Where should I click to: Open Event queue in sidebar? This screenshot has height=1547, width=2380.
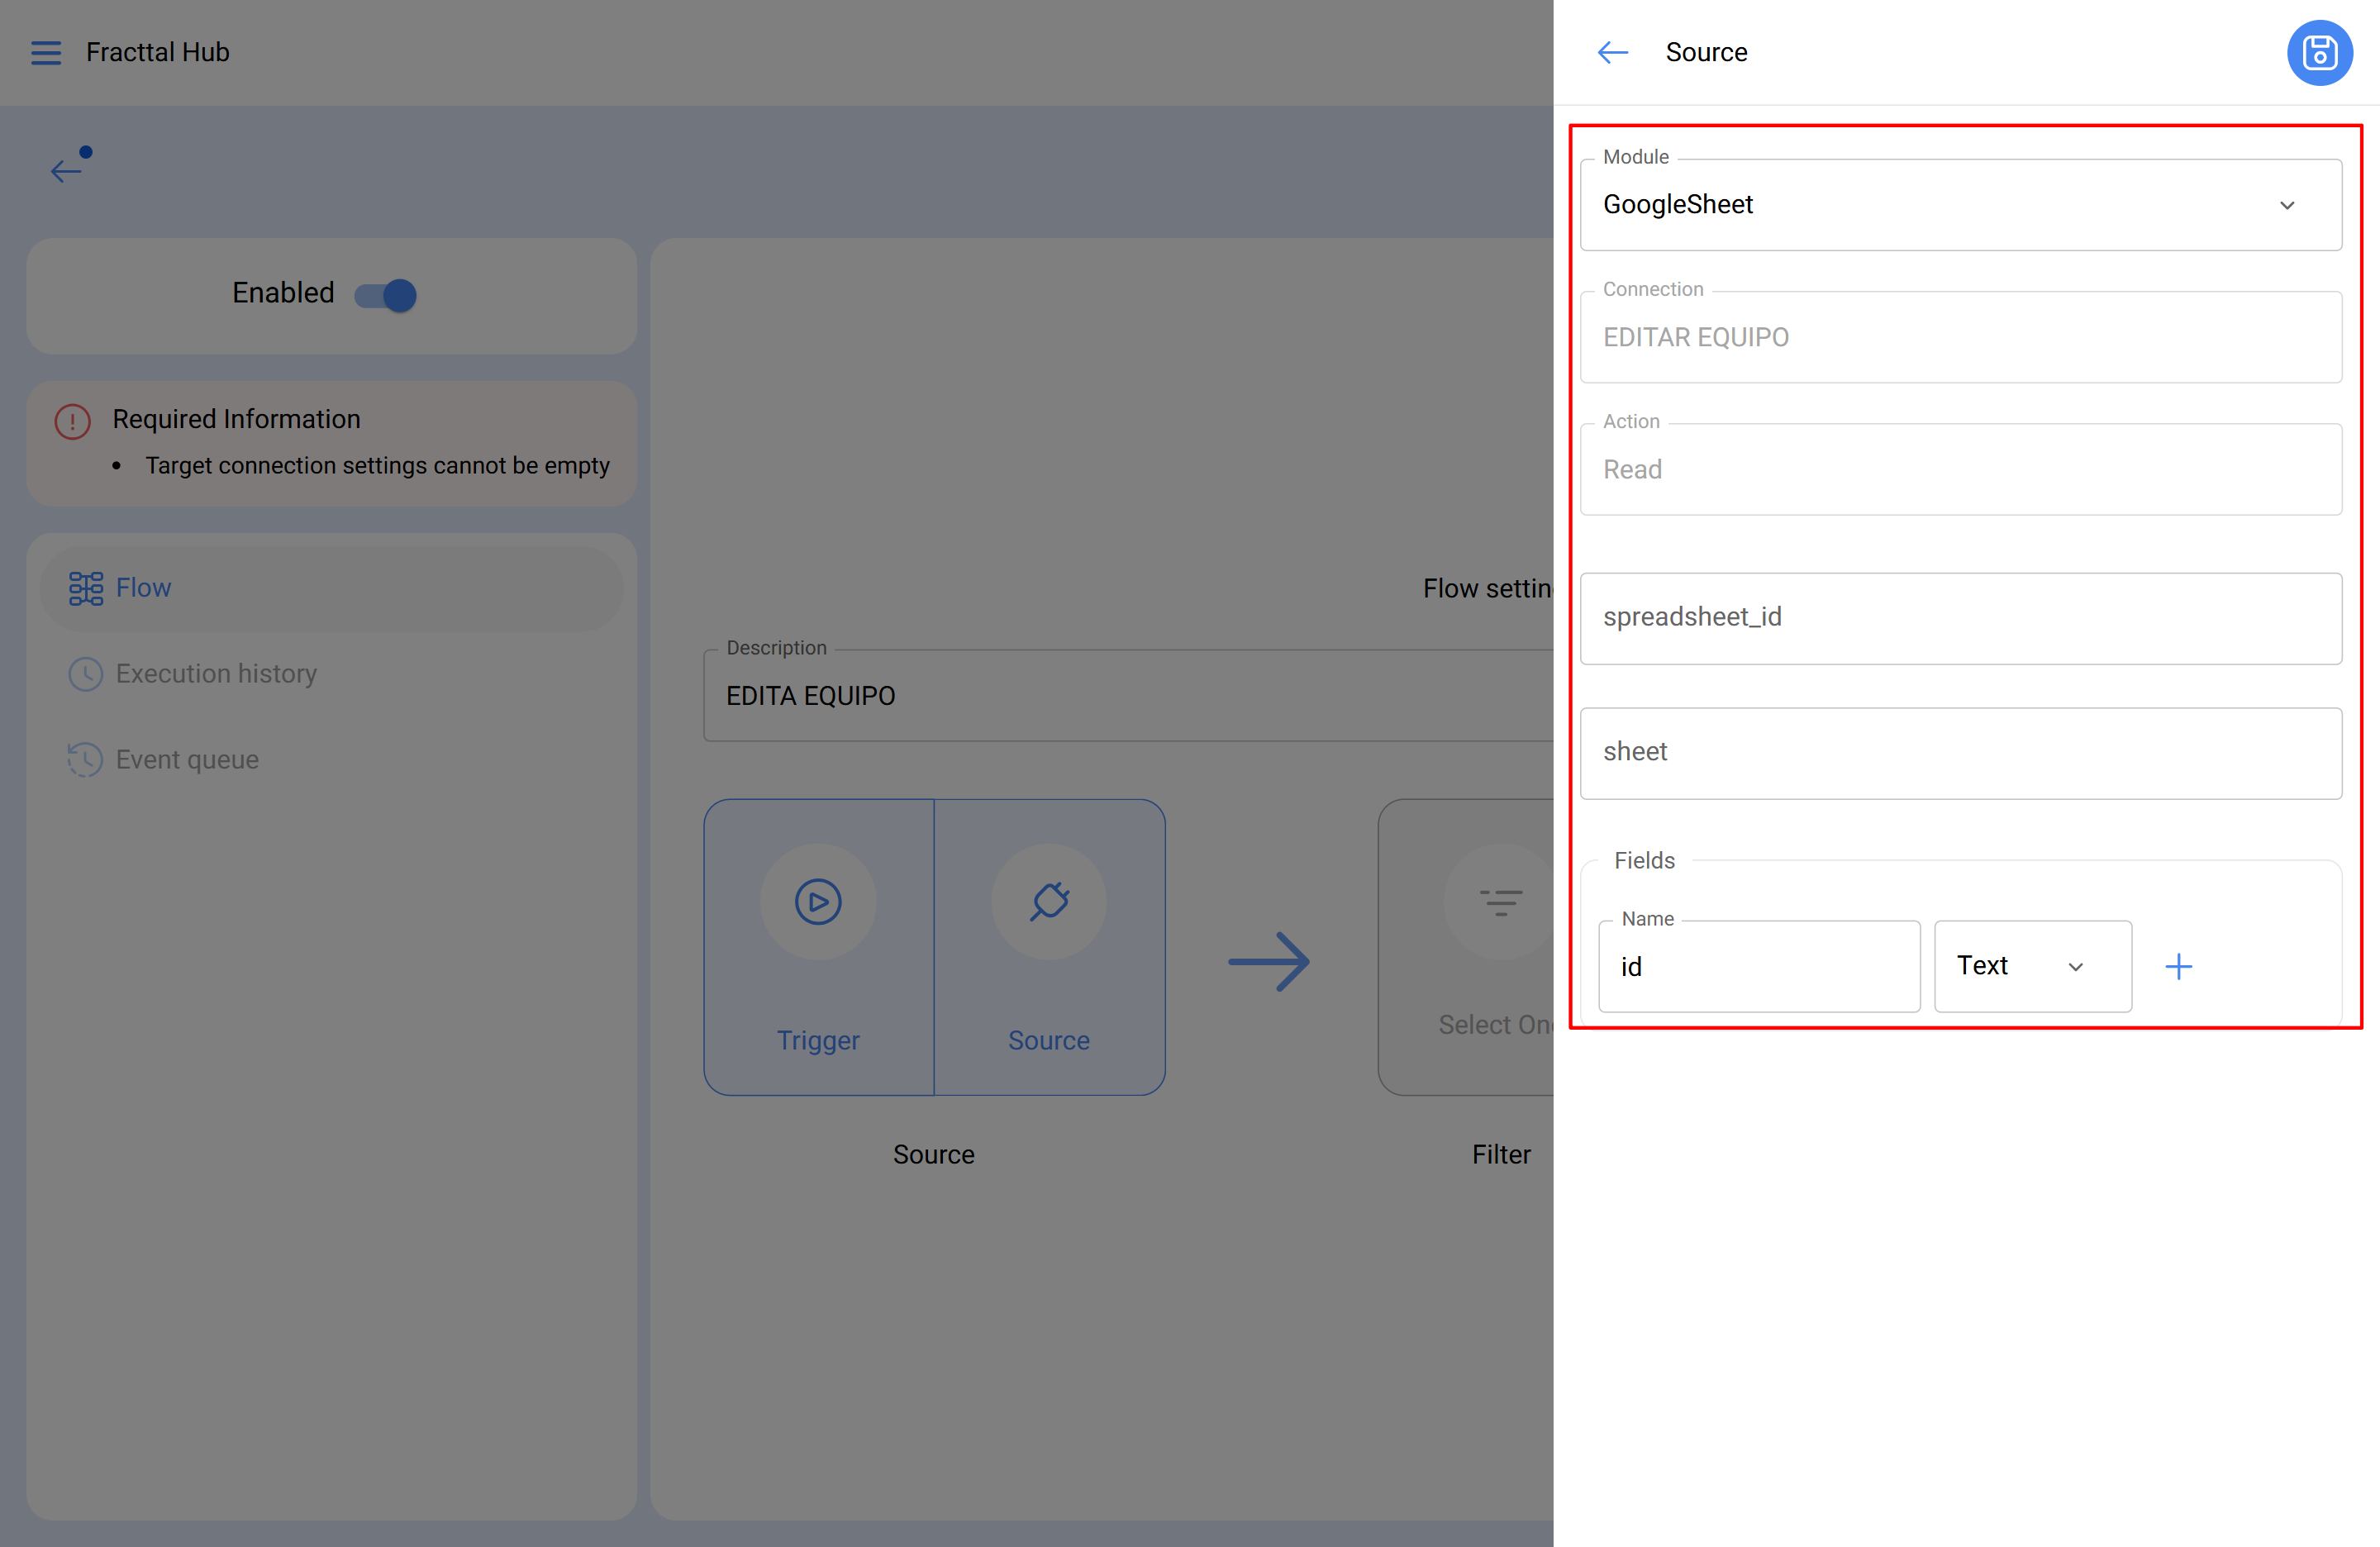[187, 760]
